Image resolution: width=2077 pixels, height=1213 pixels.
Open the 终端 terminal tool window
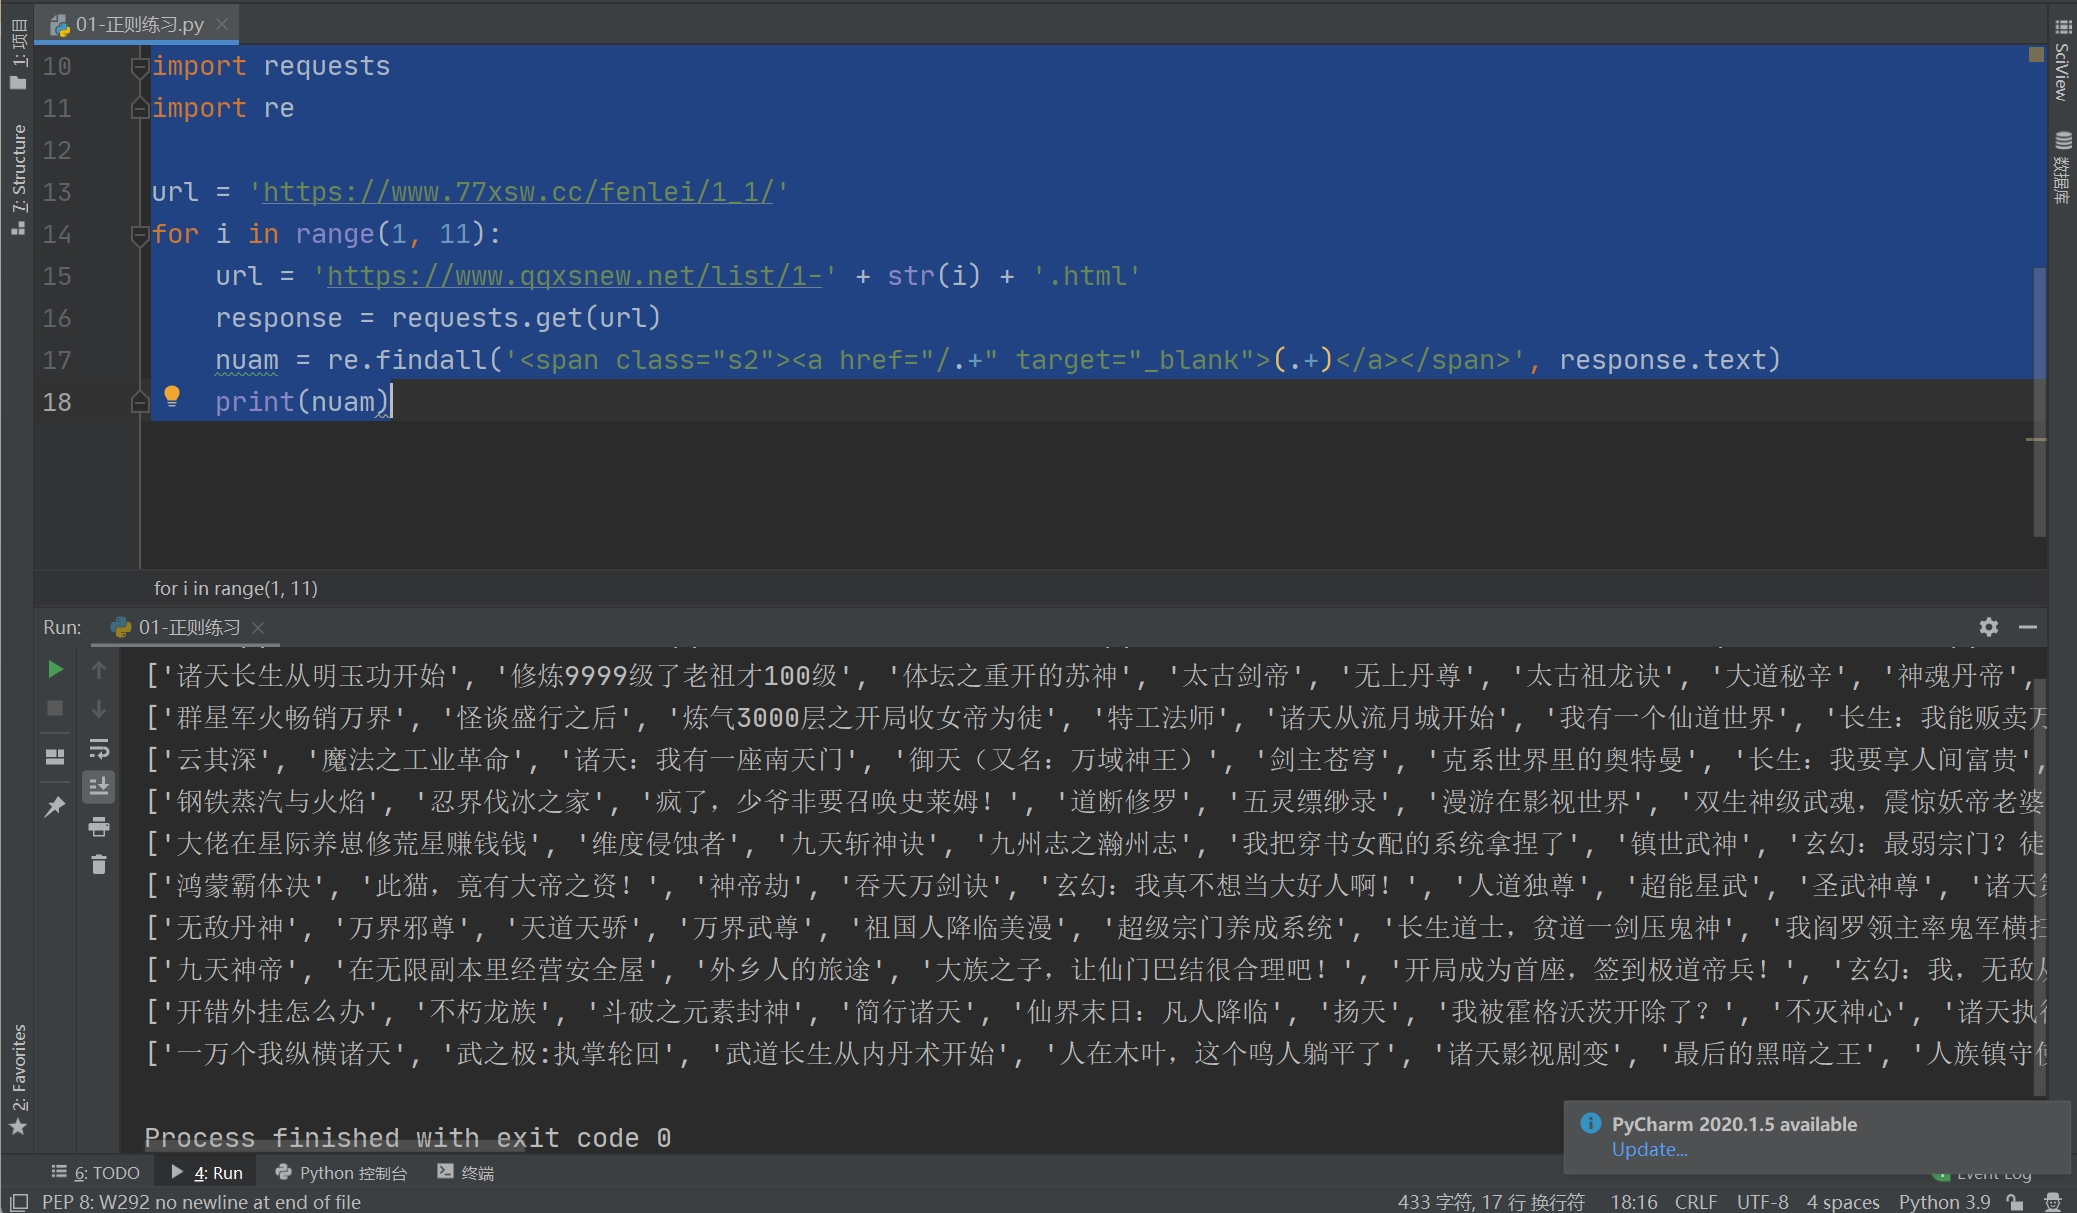[466, 1172]
